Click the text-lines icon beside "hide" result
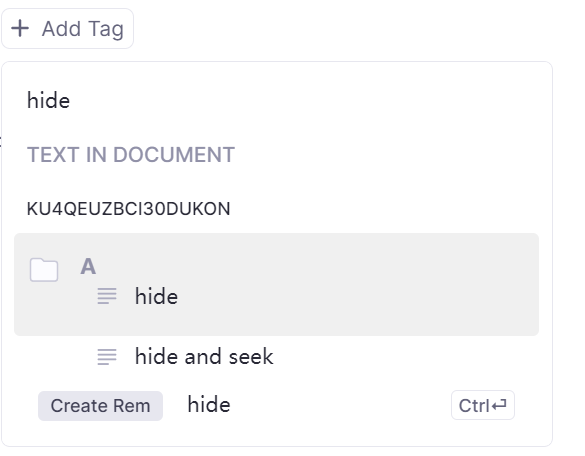The height and width of the screenshot is (456, 585). [x=107, y=296]
